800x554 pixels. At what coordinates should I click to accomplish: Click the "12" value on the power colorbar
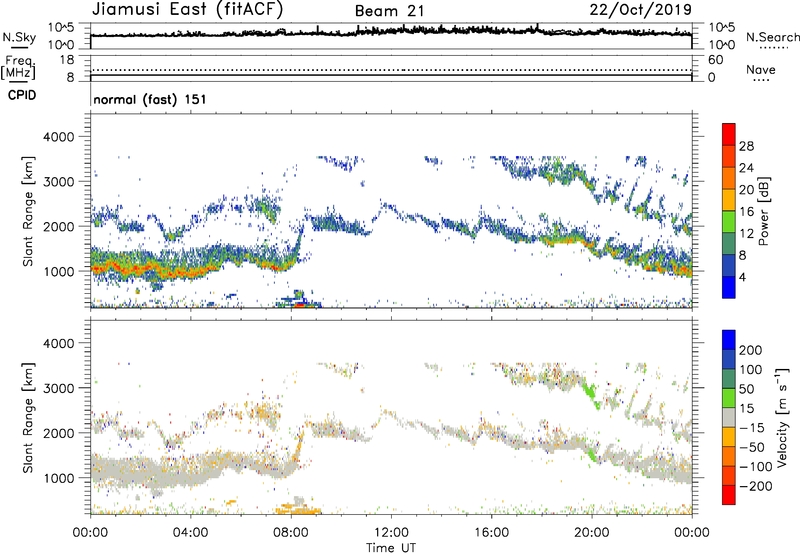746,234
